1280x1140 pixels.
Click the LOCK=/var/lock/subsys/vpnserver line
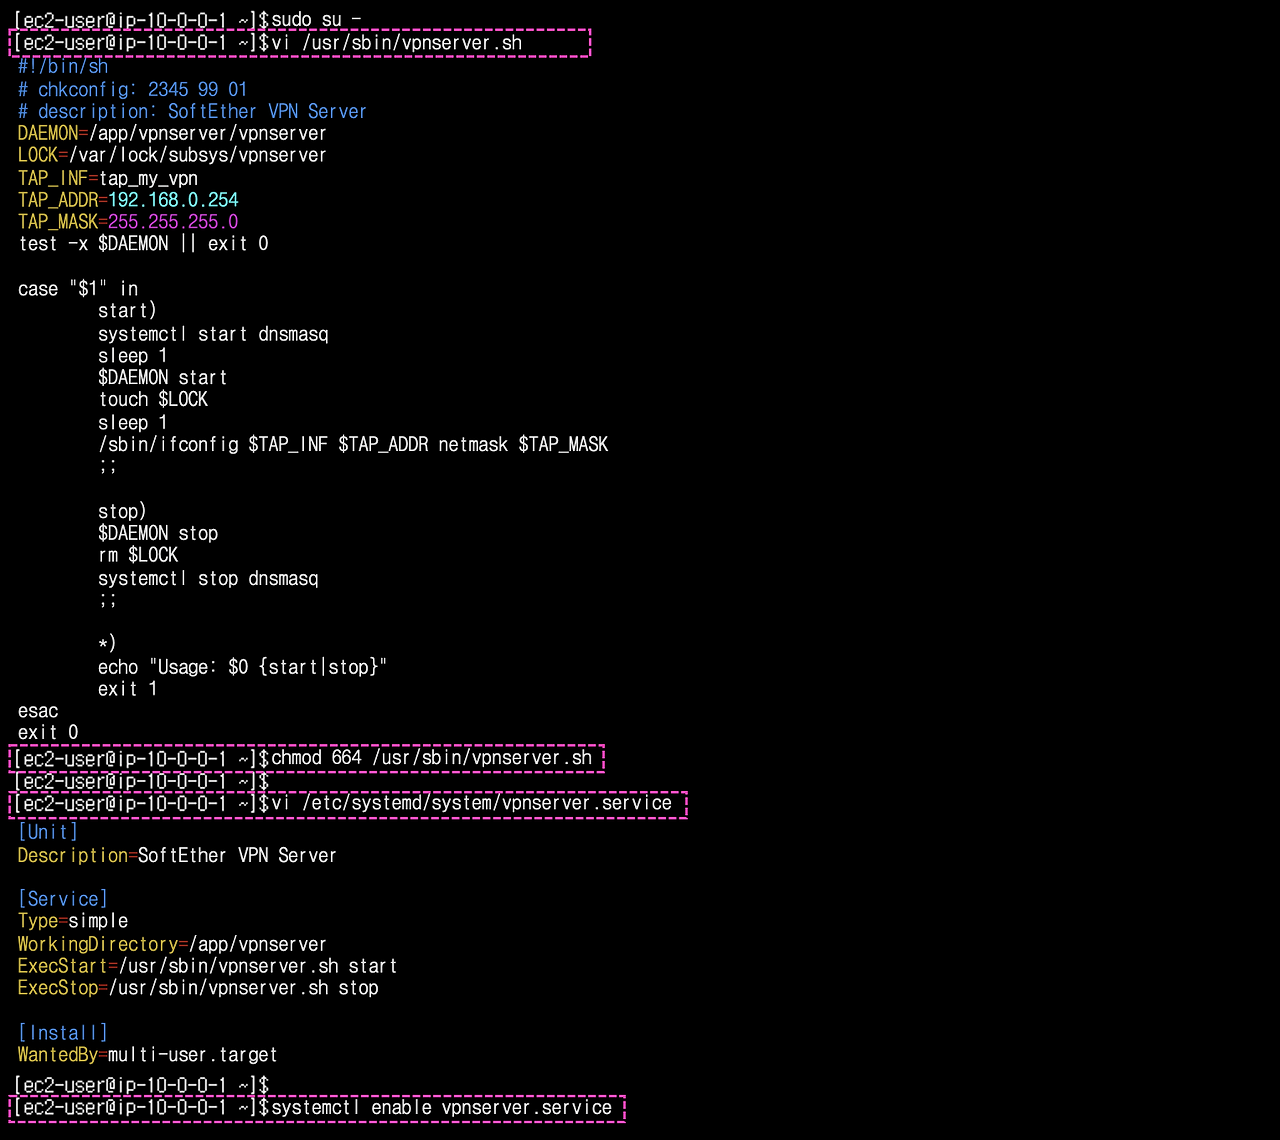click(172, 155)
